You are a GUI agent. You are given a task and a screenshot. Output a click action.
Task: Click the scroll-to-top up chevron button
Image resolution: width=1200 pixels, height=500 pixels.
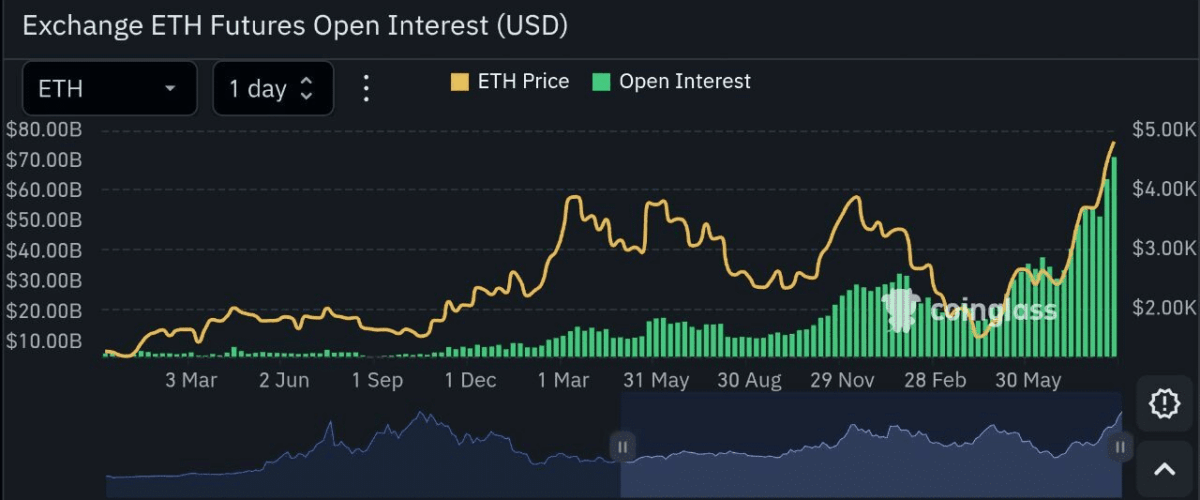click(x=1164, y=469)
